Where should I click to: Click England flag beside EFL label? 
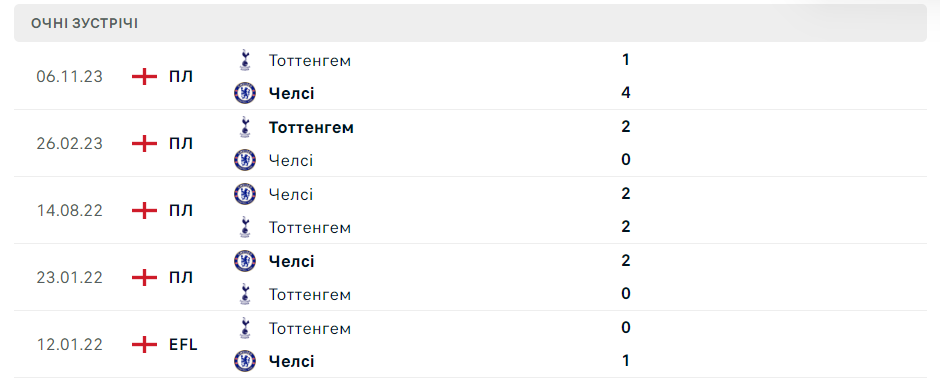click(x=144, y=345)
